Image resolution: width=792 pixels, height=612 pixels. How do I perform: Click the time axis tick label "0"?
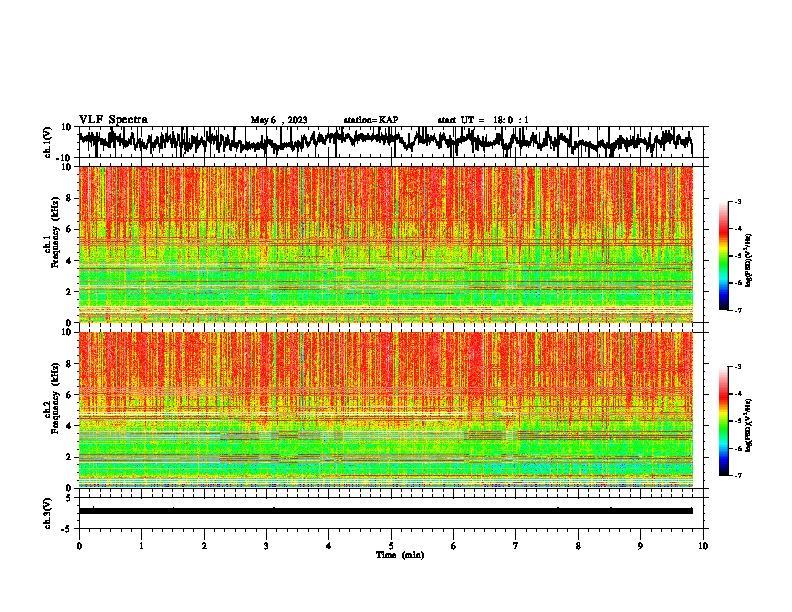pyautogui.click(x=79, y=546)
